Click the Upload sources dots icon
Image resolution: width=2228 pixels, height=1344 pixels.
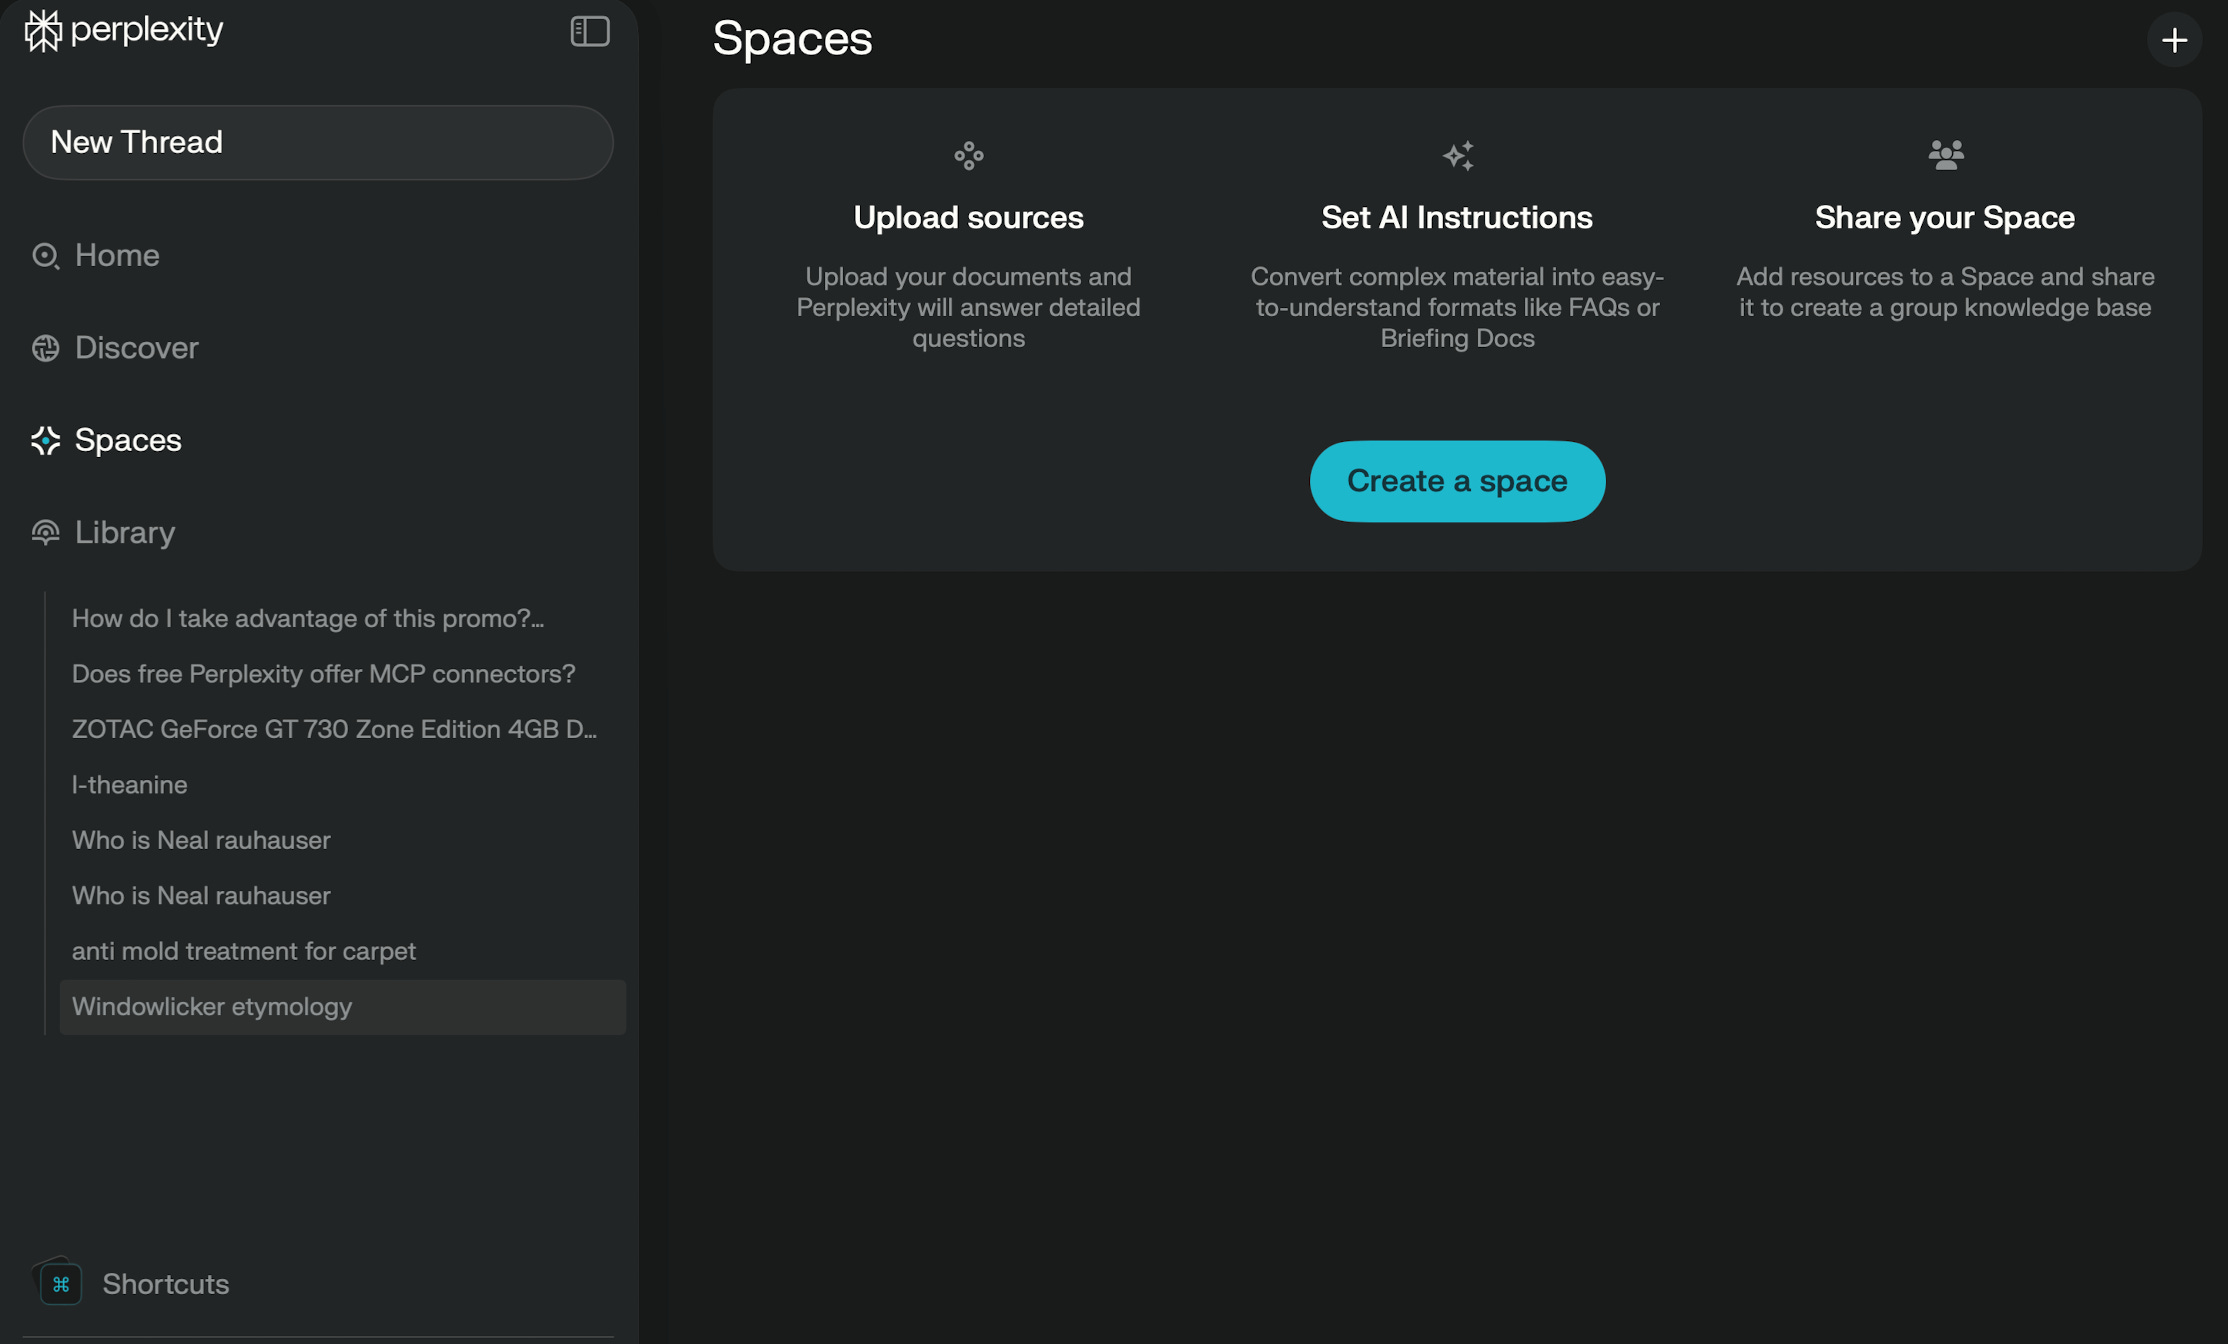pyautogui.click(x=968, y=156)
